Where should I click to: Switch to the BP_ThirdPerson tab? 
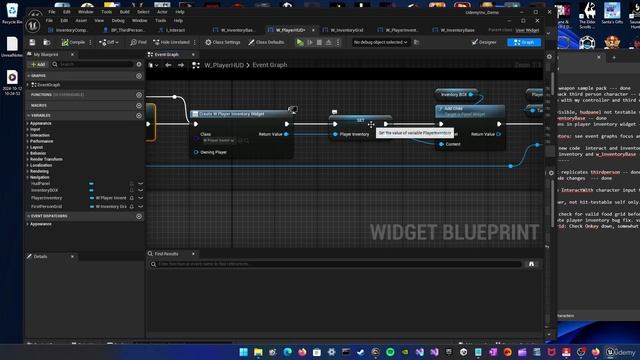point(124,30)
